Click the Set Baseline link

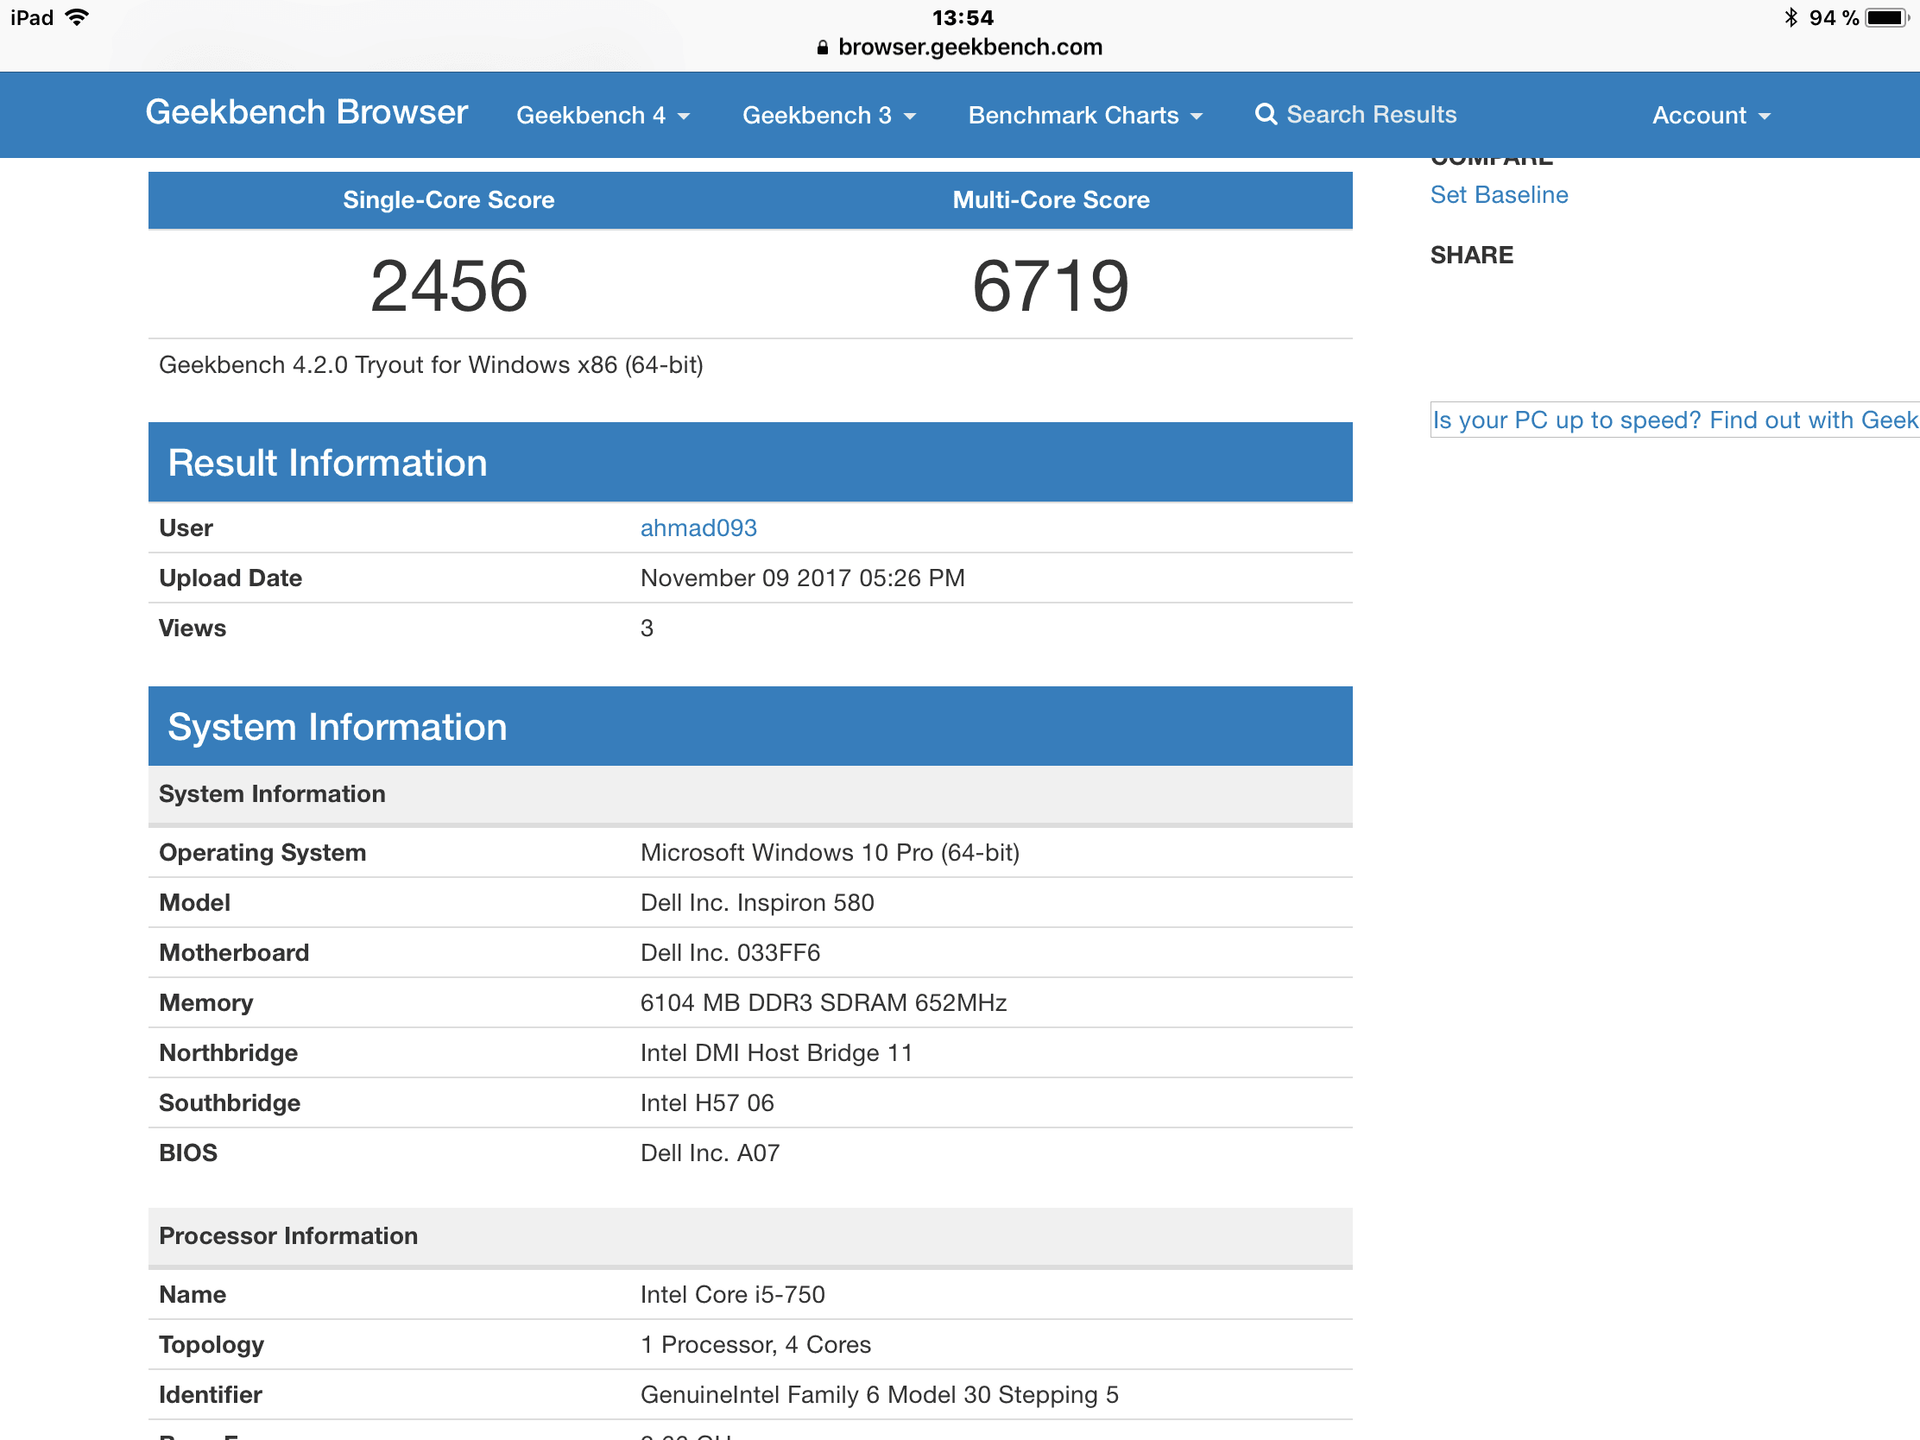[1499, 195]
